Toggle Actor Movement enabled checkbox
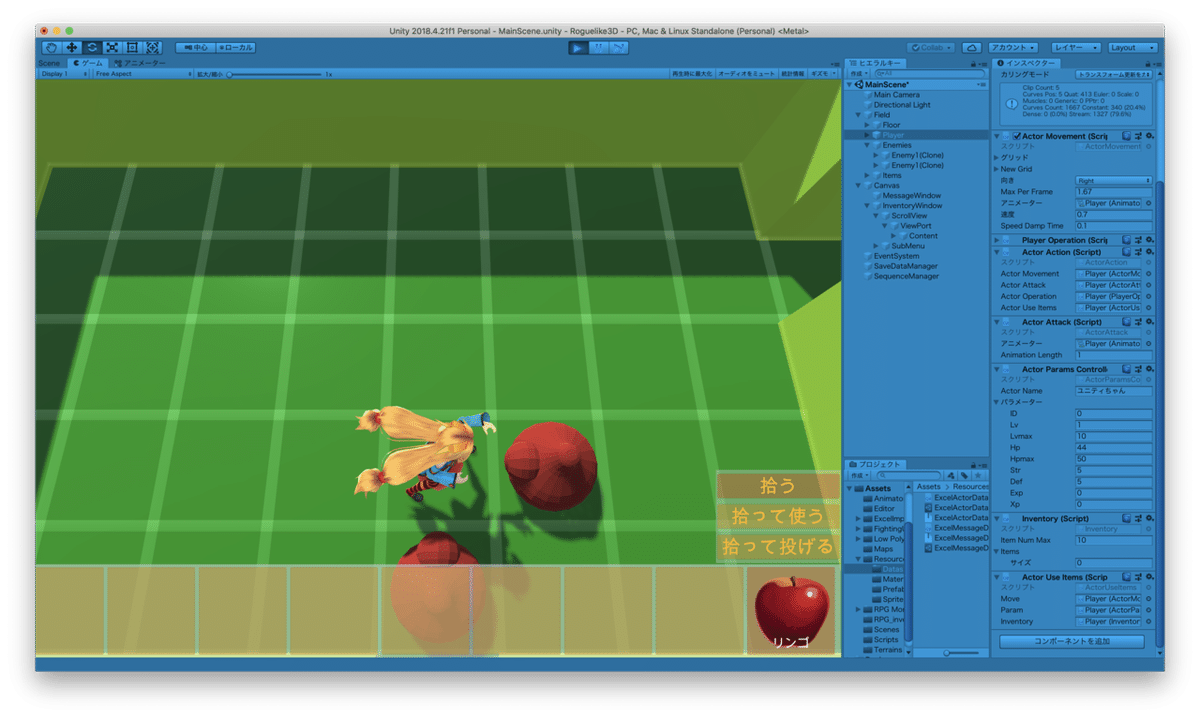The image size is (1200, 718). coord(1017,136)
